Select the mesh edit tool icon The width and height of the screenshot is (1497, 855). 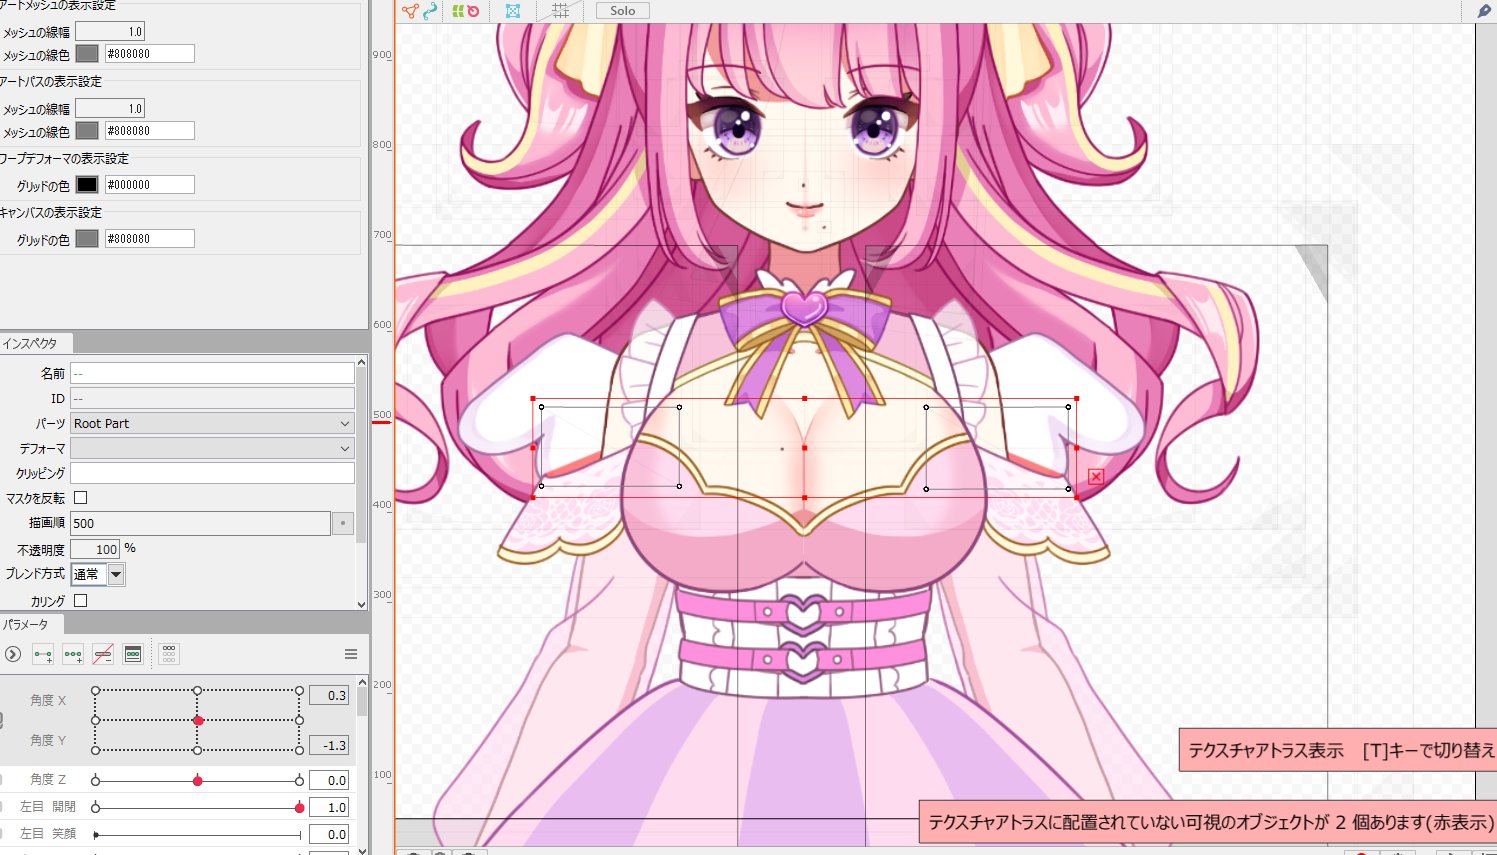(410, 11)
